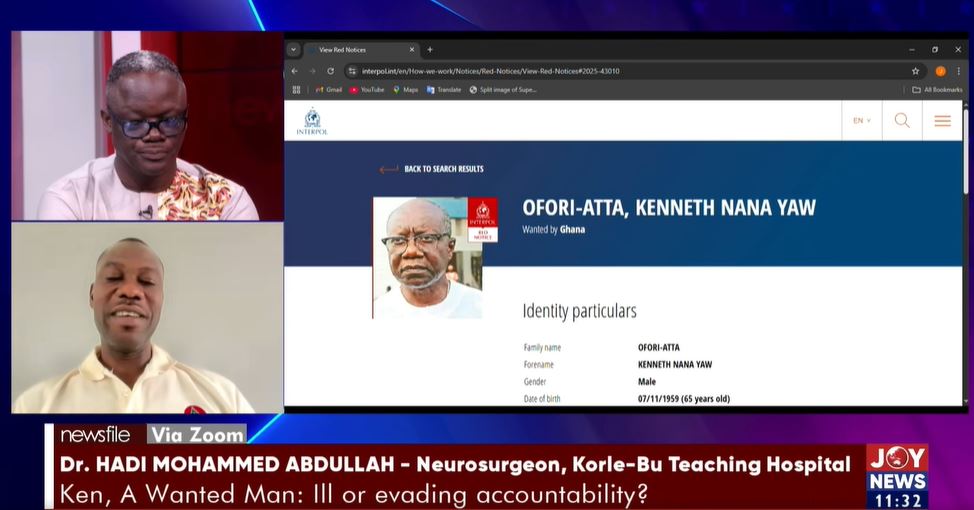Select the View Red Notices tab
The image size is (974, 510).
pyautogui.click(x=355, y=49)
